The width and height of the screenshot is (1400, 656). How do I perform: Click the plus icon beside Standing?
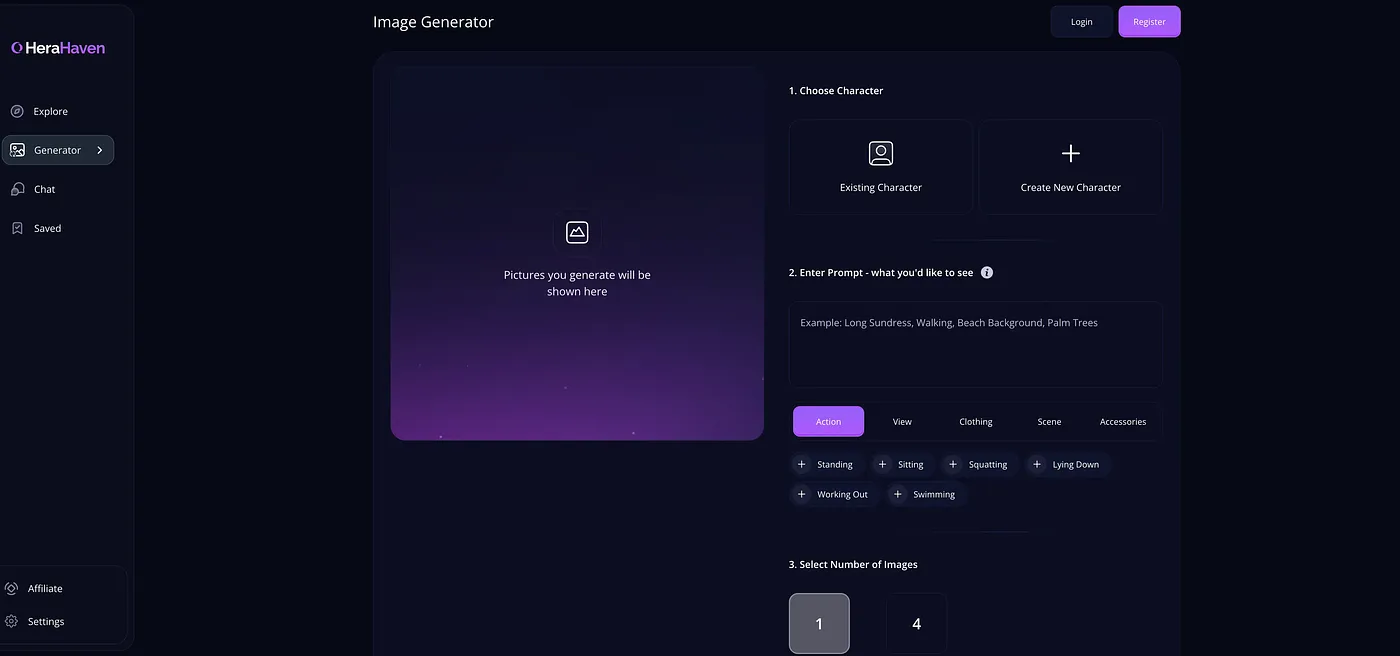coord(801,464)
